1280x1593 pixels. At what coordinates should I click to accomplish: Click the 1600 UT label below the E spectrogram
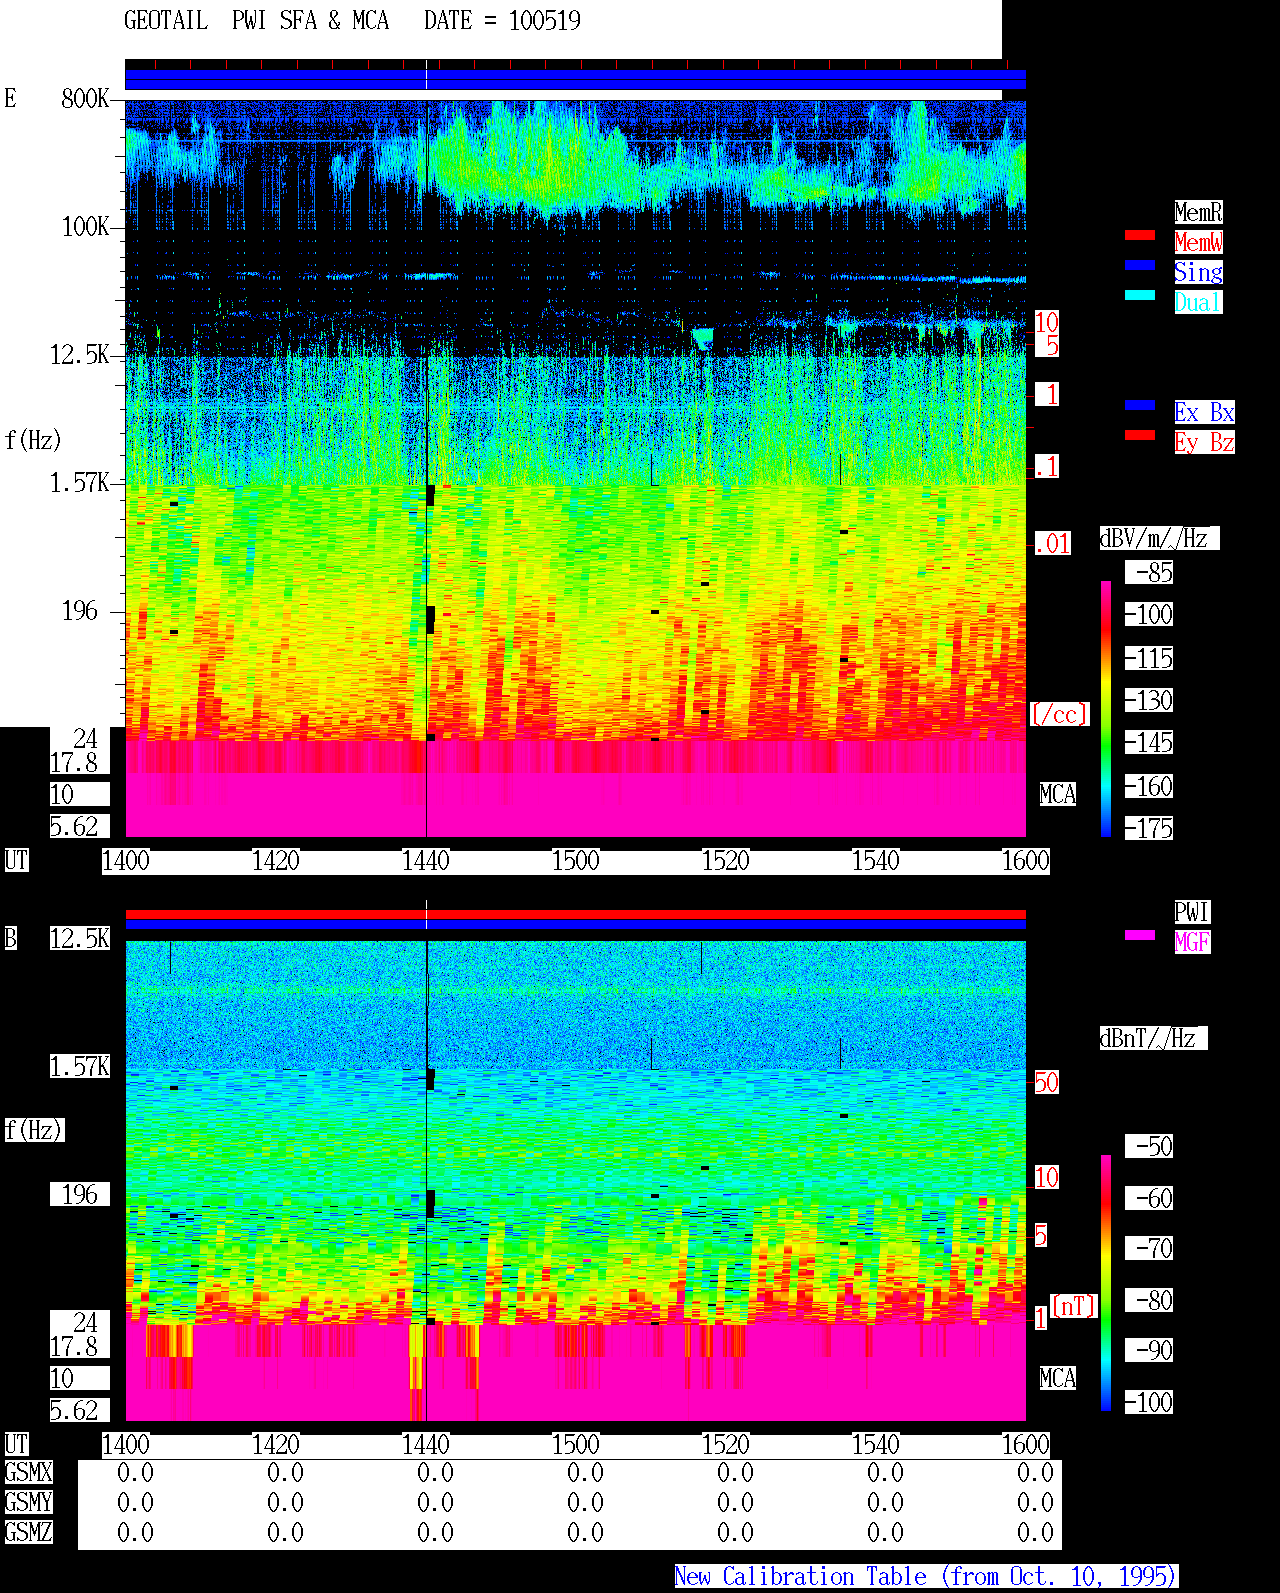pyautogui.click(x=1026, y=861)
